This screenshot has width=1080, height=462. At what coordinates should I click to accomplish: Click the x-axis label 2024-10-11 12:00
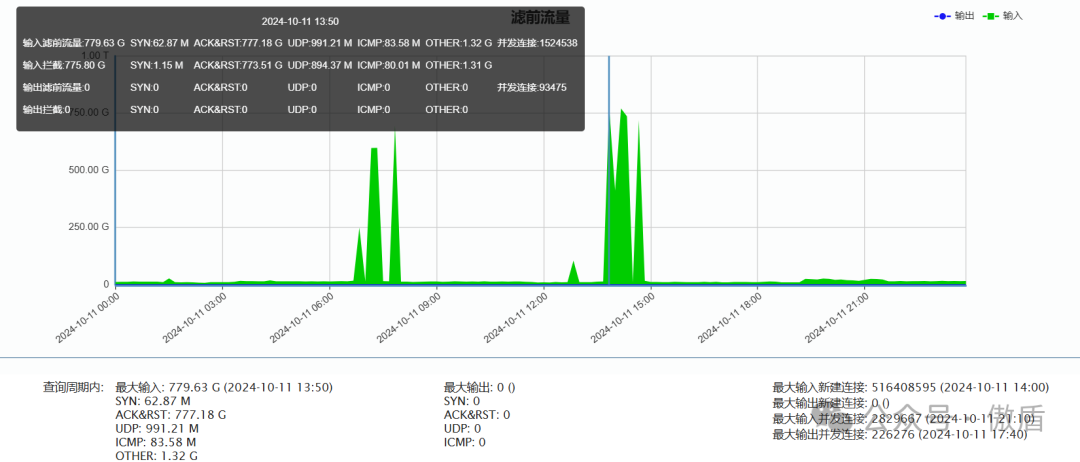coord(516,316)
